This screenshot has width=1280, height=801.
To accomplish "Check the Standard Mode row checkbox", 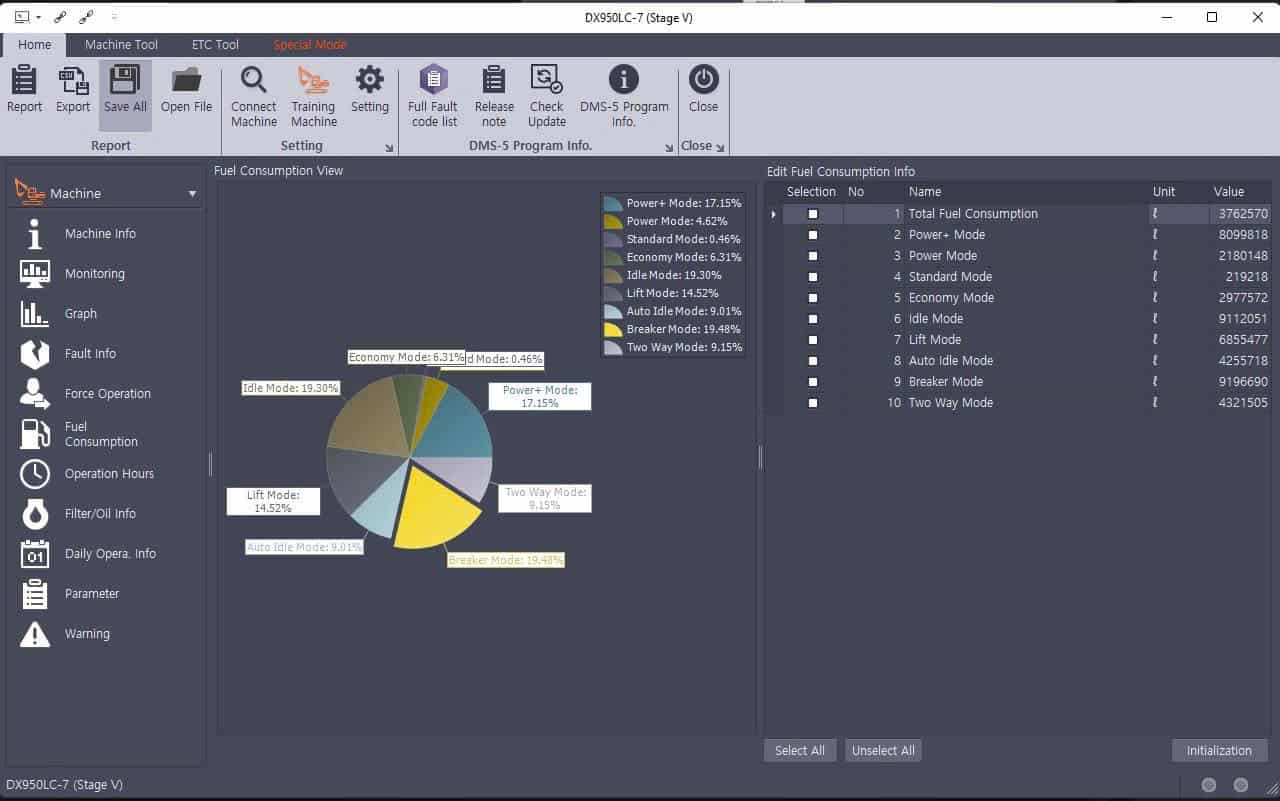I will [x=813, y=277].
